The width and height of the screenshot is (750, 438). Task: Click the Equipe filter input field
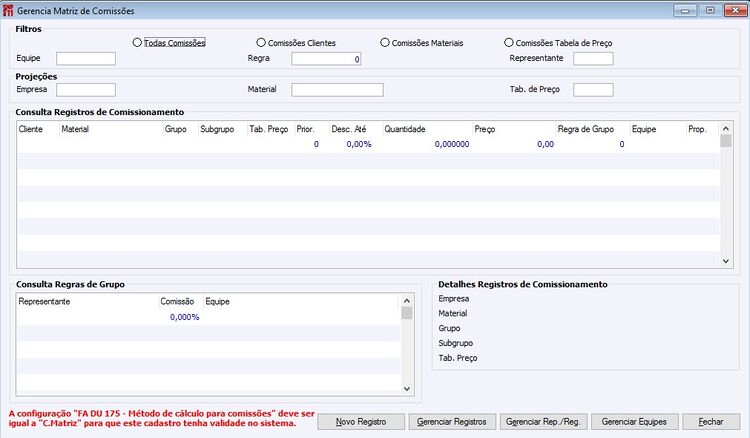[x=86, y=59]
